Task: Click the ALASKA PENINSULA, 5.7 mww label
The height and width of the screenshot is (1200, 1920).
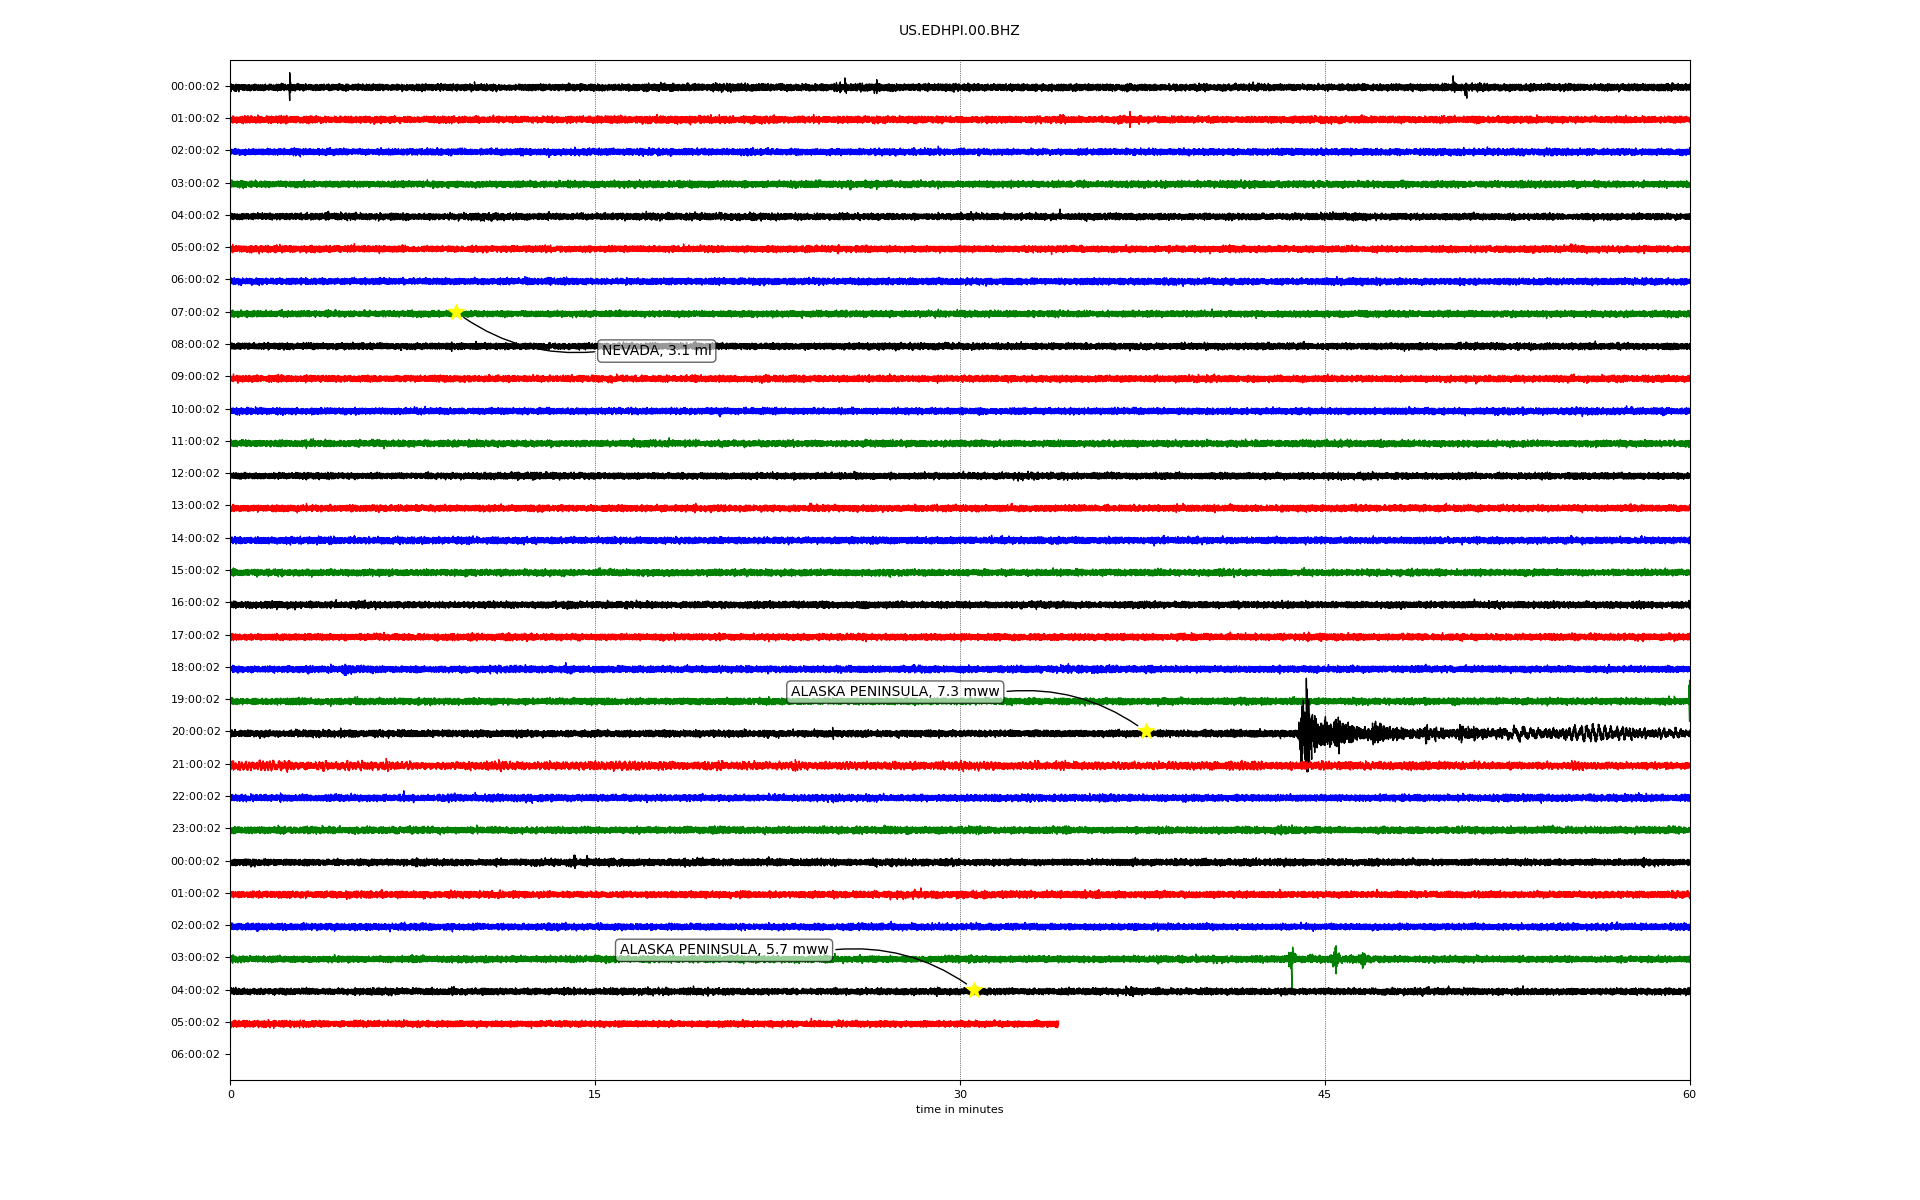Action: 724,950
